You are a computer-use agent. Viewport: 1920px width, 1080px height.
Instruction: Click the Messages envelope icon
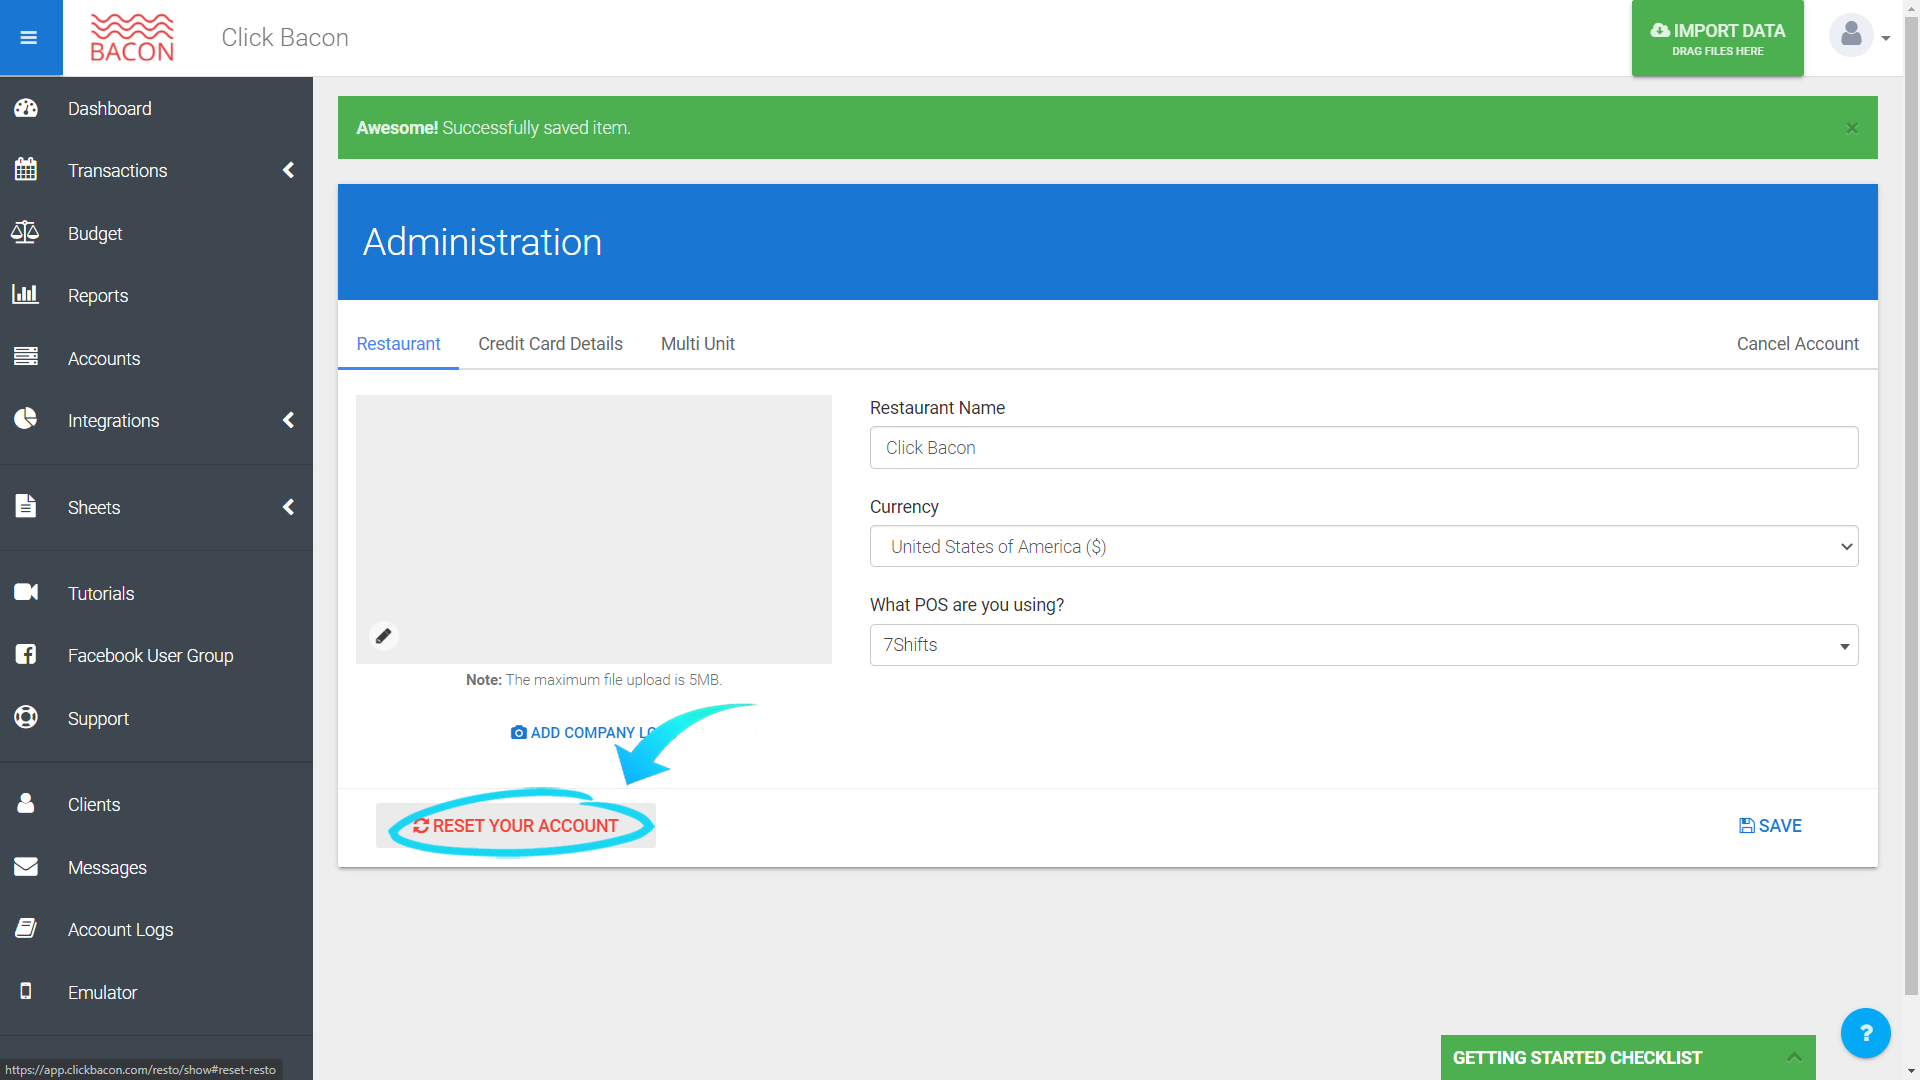coord(26,867)
